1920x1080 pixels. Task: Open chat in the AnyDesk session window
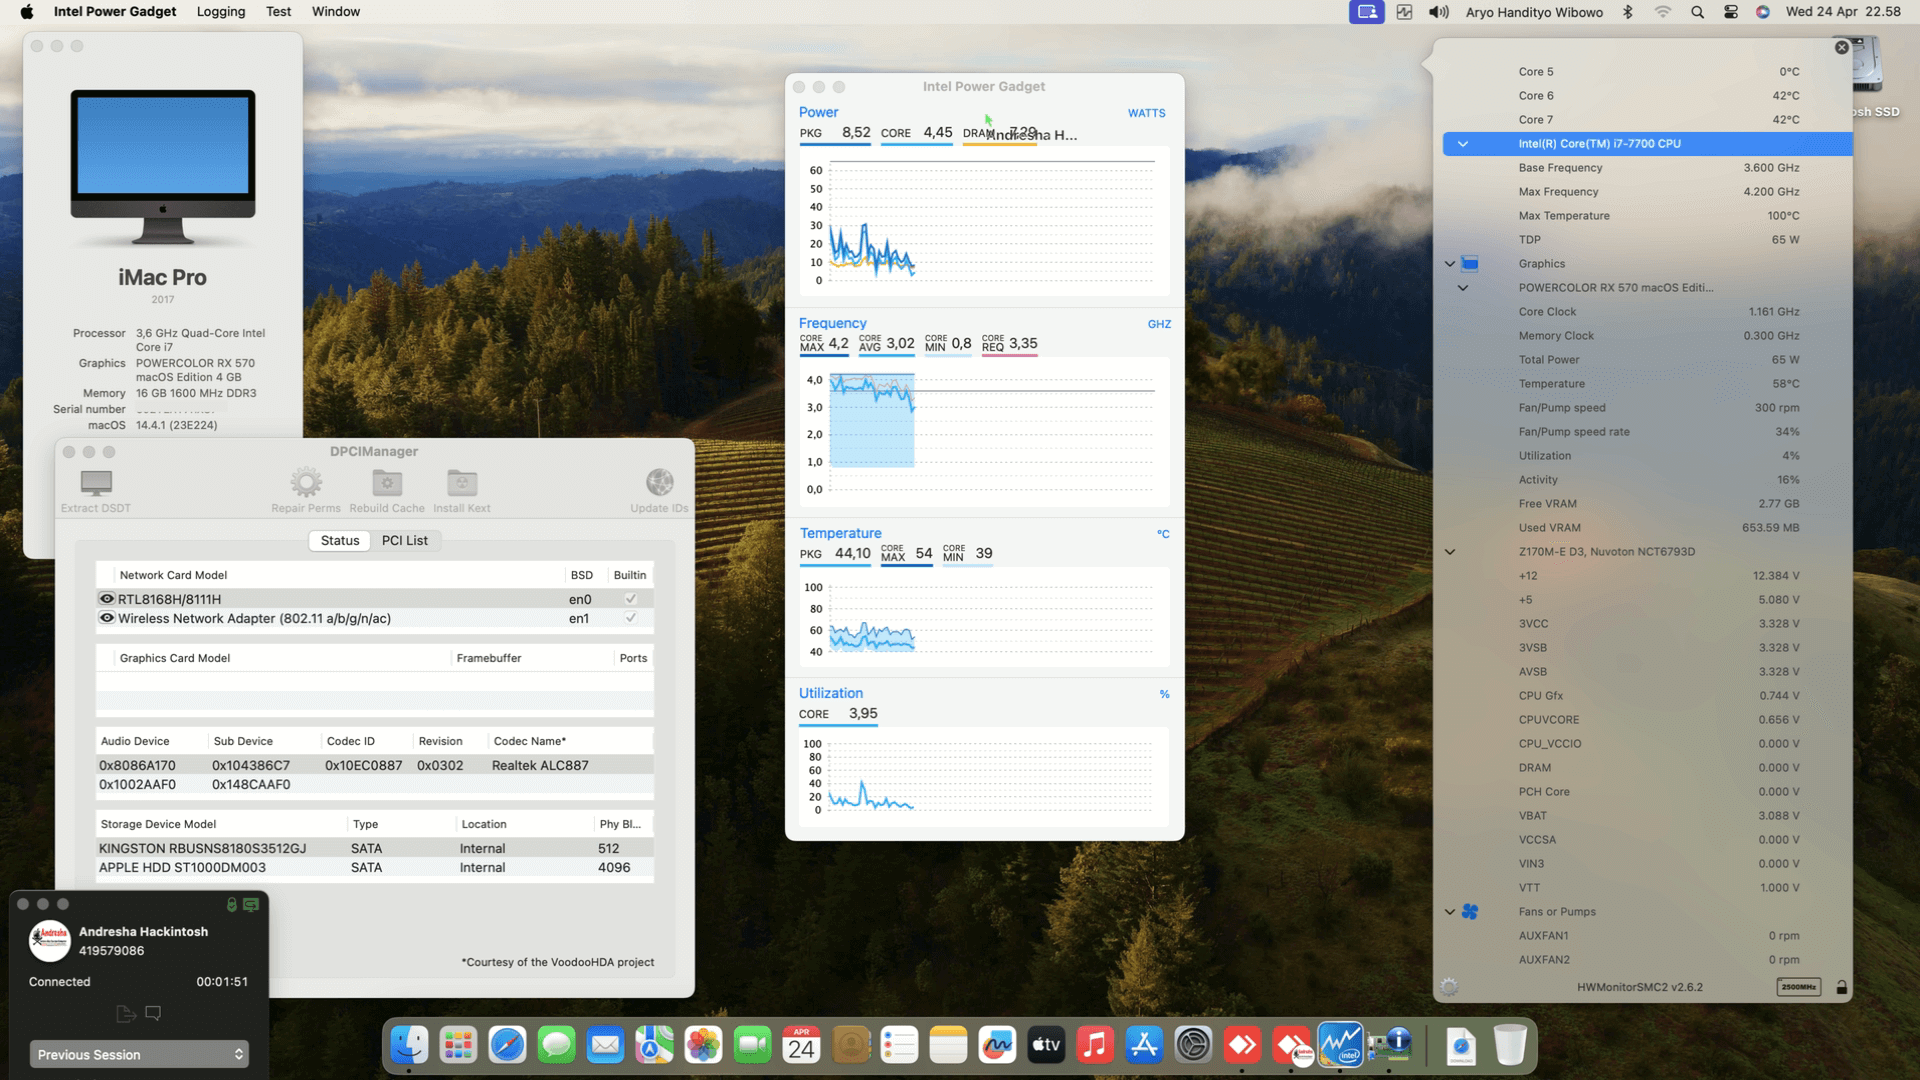coord(153,1013)
